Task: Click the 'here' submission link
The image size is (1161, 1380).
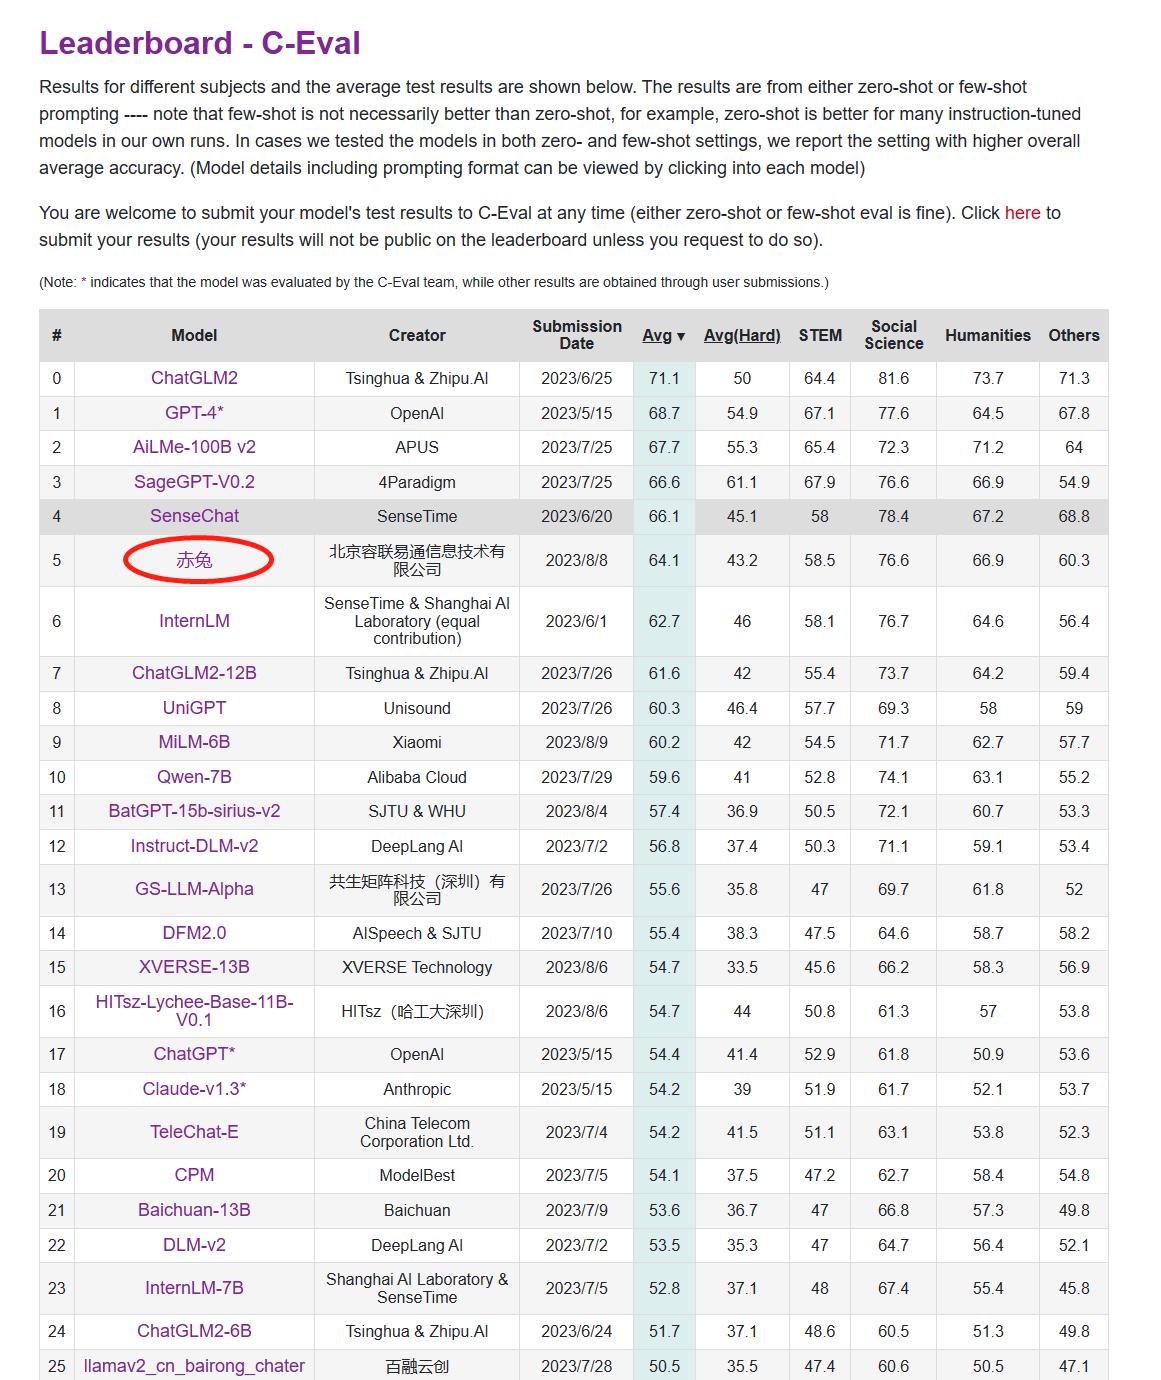Action: (x=1023, y=213)
